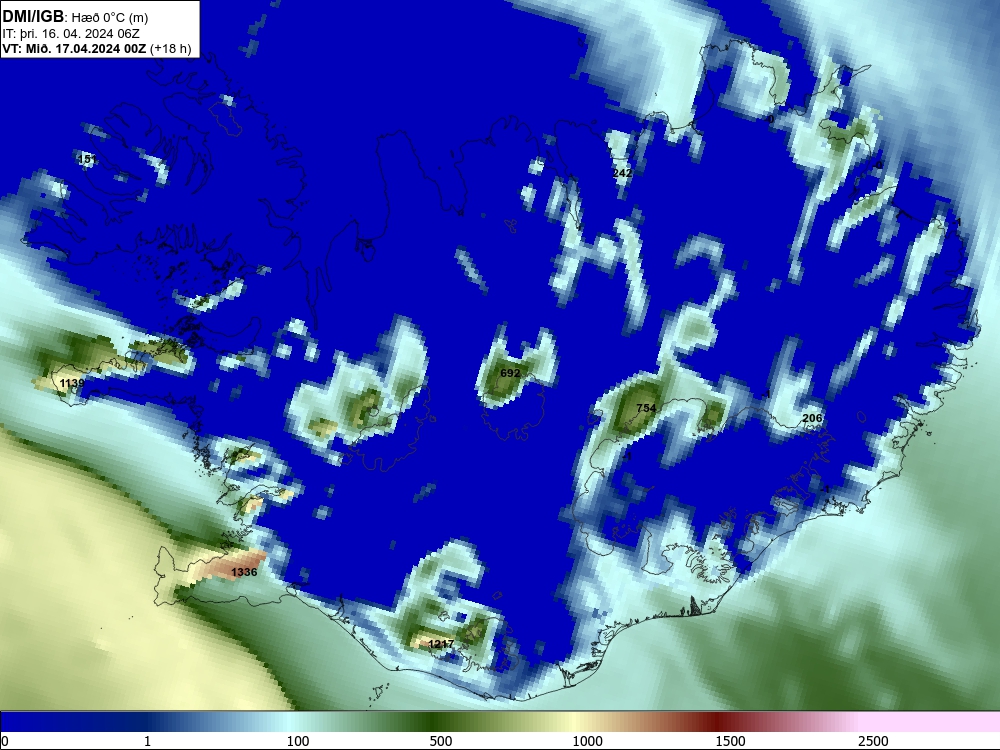Click the init time line 'IT: þri. 16. 04. 2024 06Z'

click(71, 34)
